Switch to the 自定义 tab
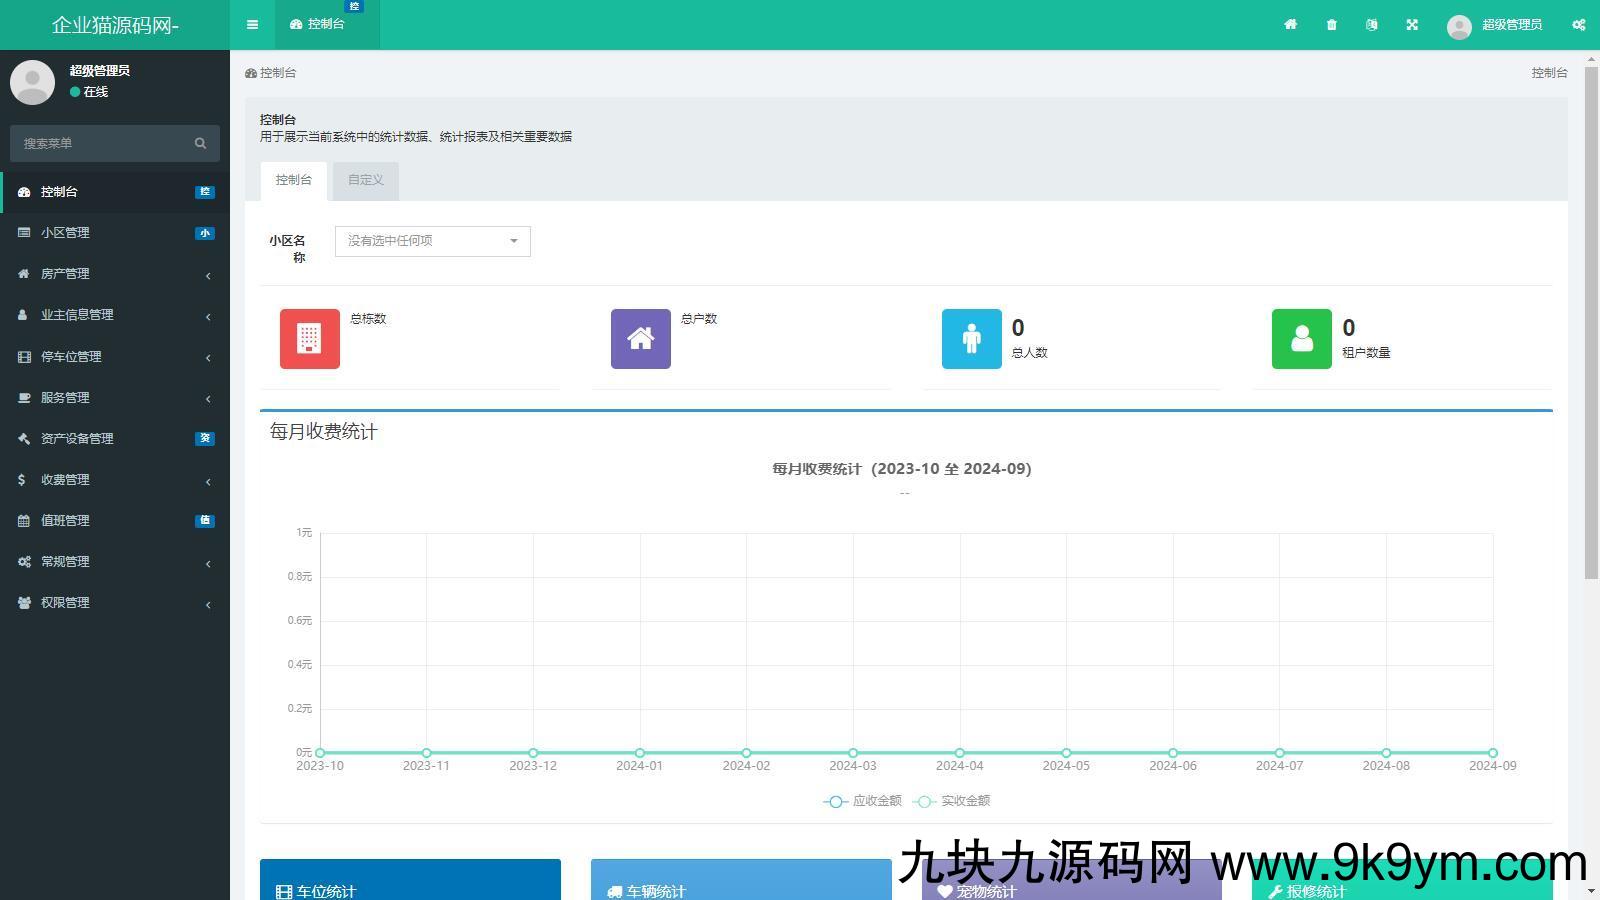Image resolution: width=1600 pixels, height=900 pixels. (365, 180)
